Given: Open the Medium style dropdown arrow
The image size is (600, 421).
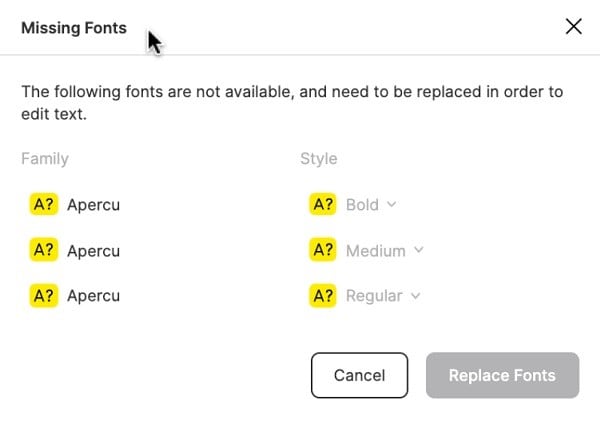Looking at the screenshot, I should [418, 250].
